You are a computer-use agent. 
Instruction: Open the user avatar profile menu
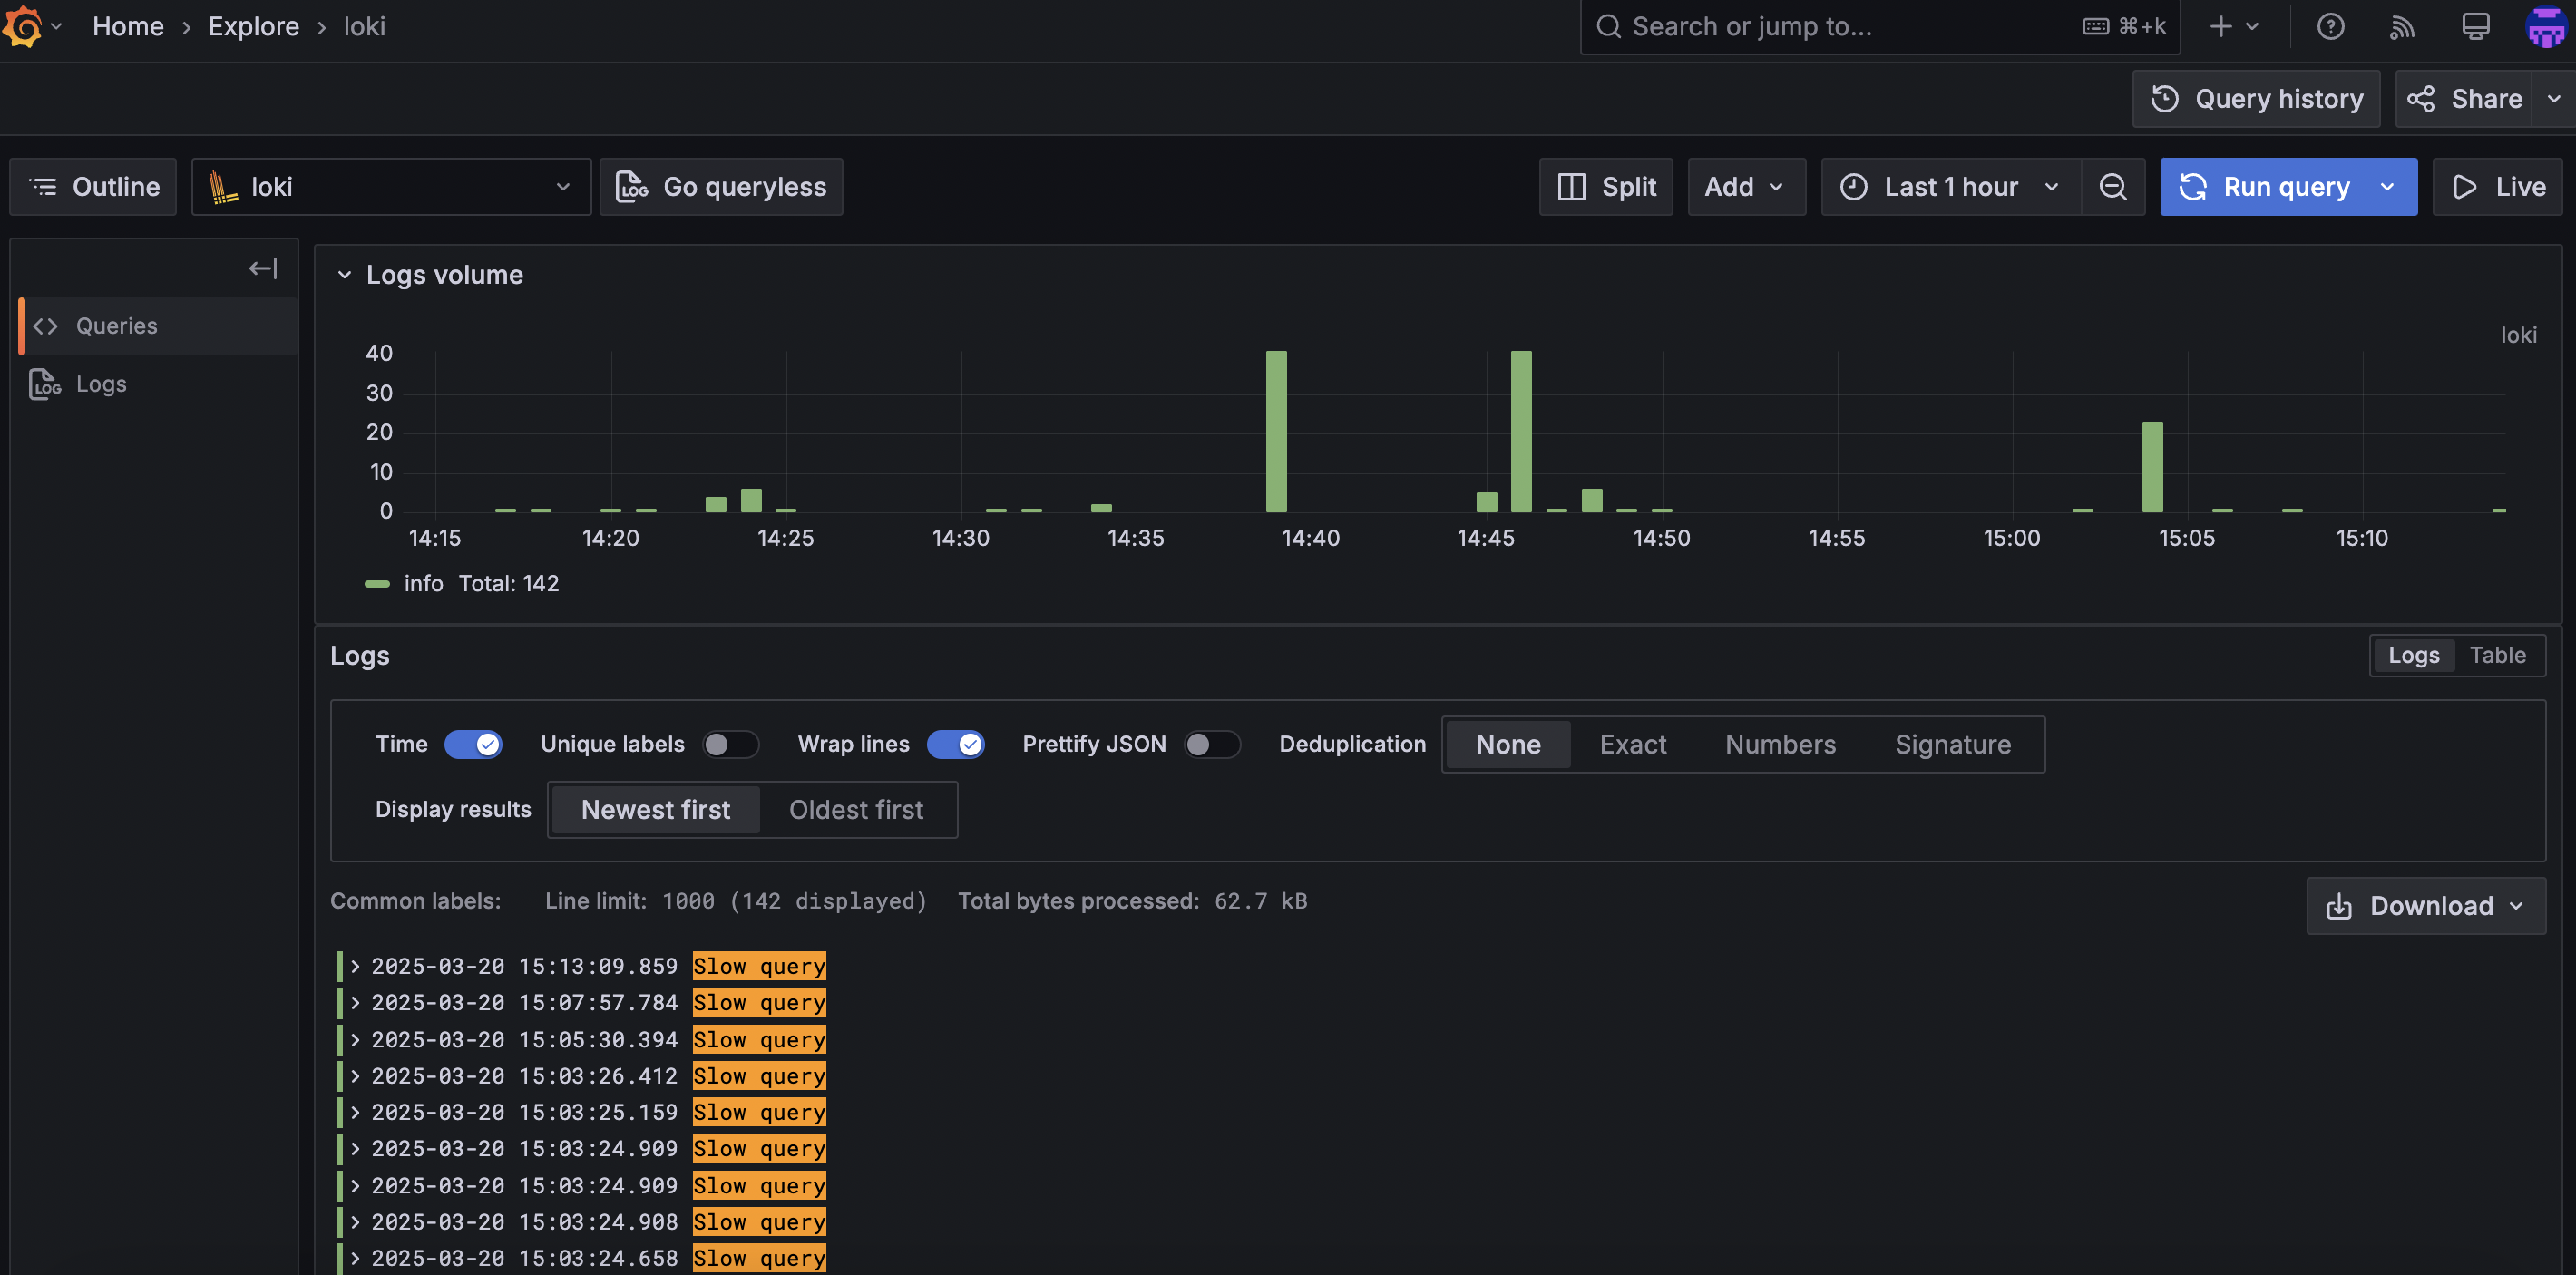(x=2546, y=26)
